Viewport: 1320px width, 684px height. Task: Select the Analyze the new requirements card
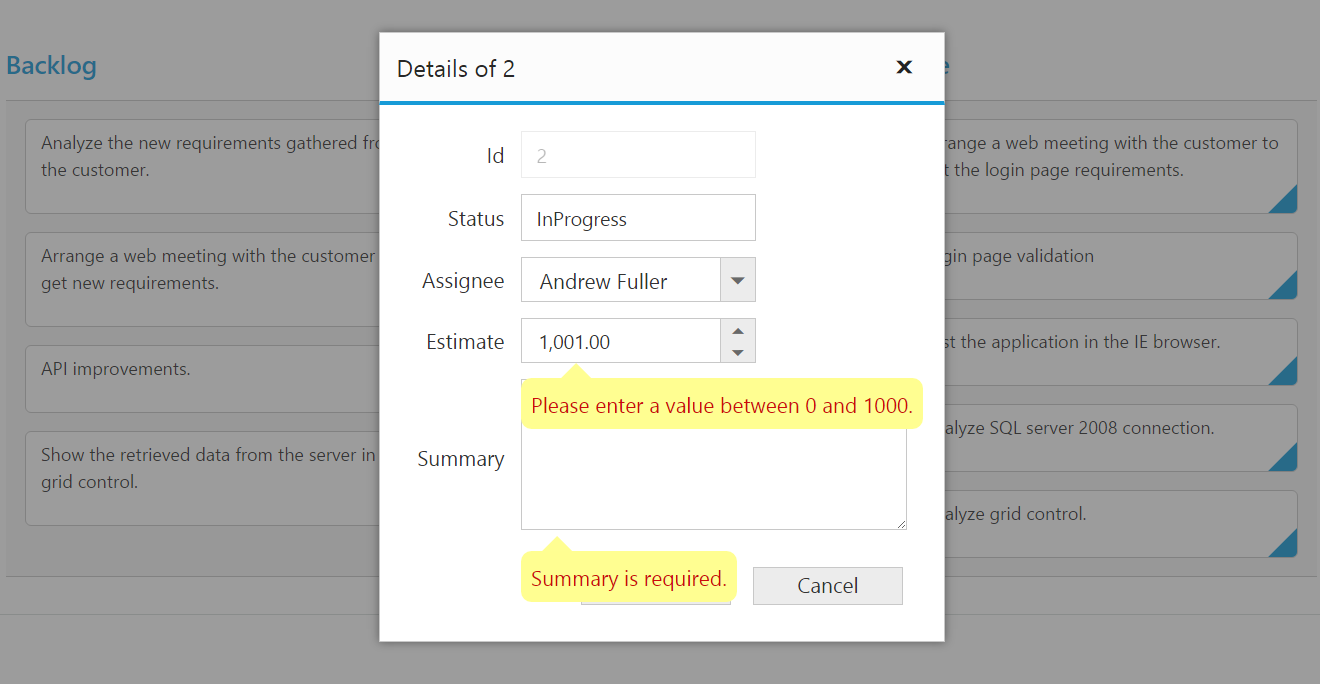tap(200, 165)
